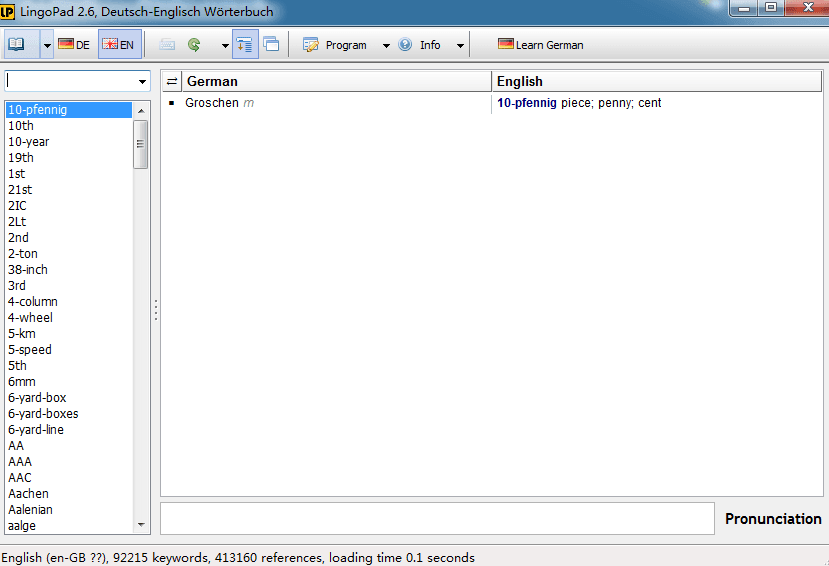
Task: Expand the Program dropdown arrow
Action: (386, 45)
